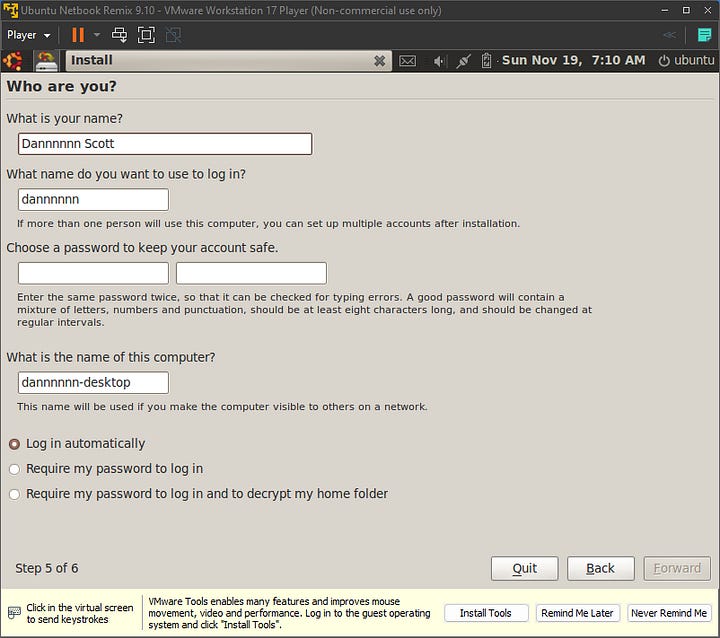720x638 pixels.
Task: Click the VMware Workstation title bar icon
Action: 10,10
